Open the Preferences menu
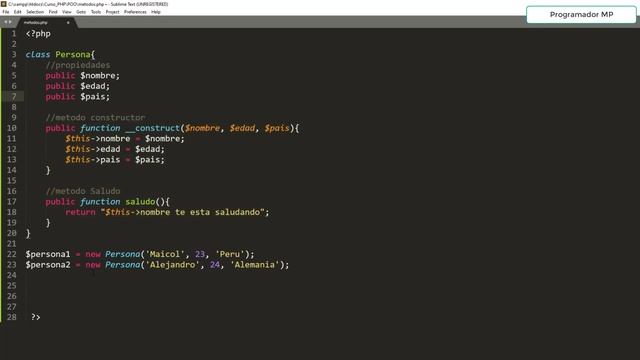 click(x=135, y=12)
